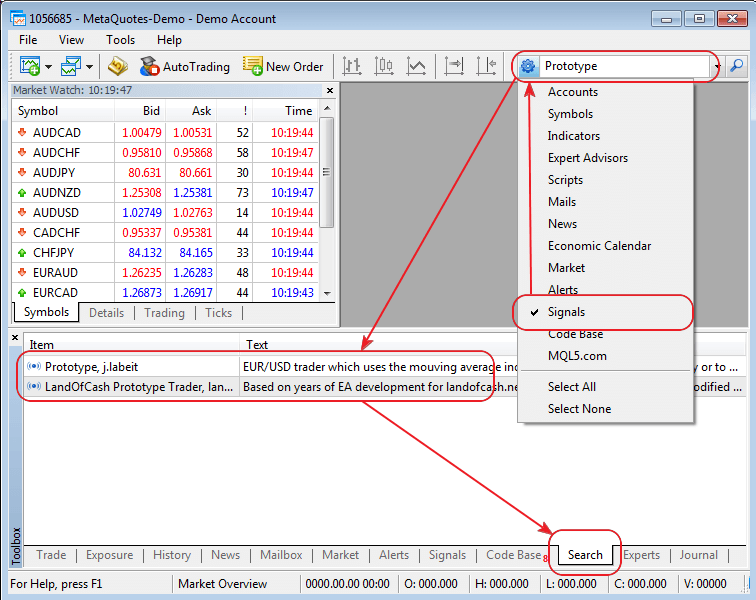Select the Candlesticks chart icon

(384, 66)
